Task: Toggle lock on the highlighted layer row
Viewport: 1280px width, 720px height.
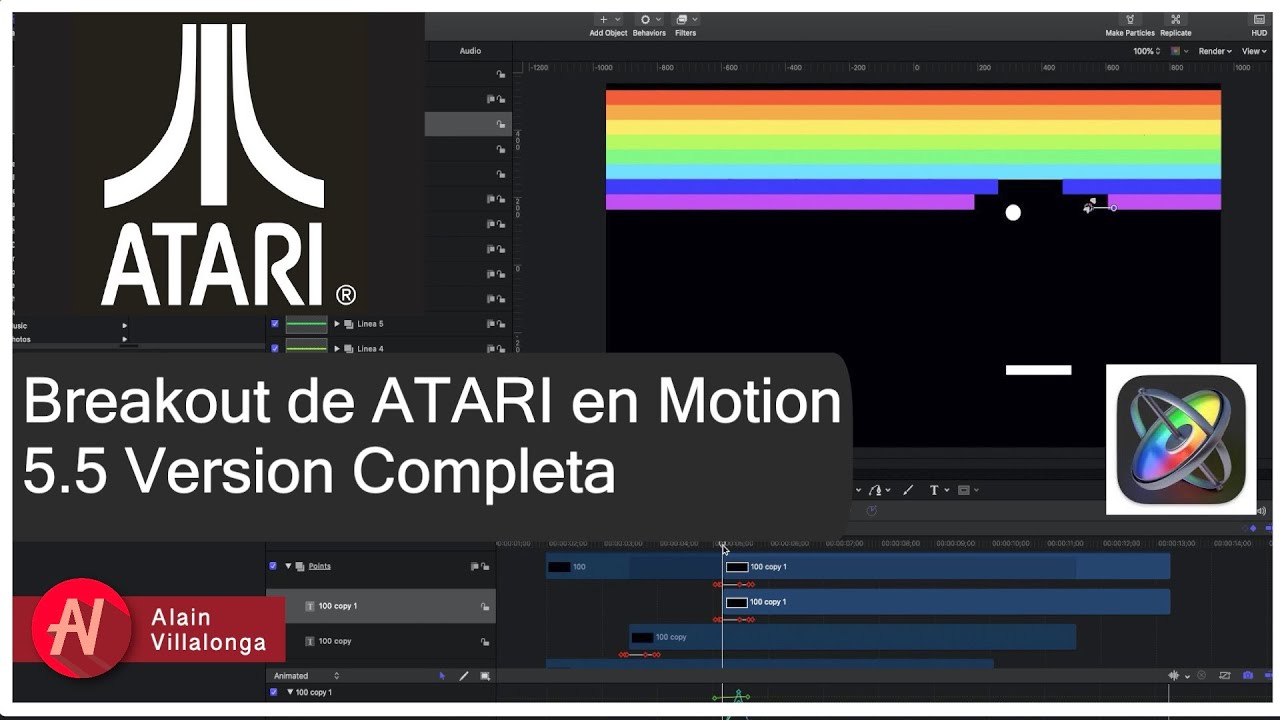Action: pyautogui.click(x=501, y=124)
